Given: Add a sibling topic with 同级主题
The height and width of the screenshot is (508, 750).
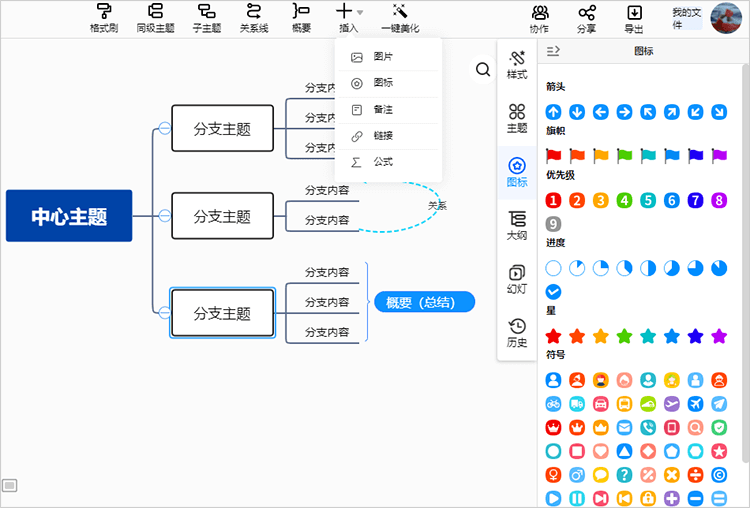Looking at the screenshot, I should pos(155,18).
